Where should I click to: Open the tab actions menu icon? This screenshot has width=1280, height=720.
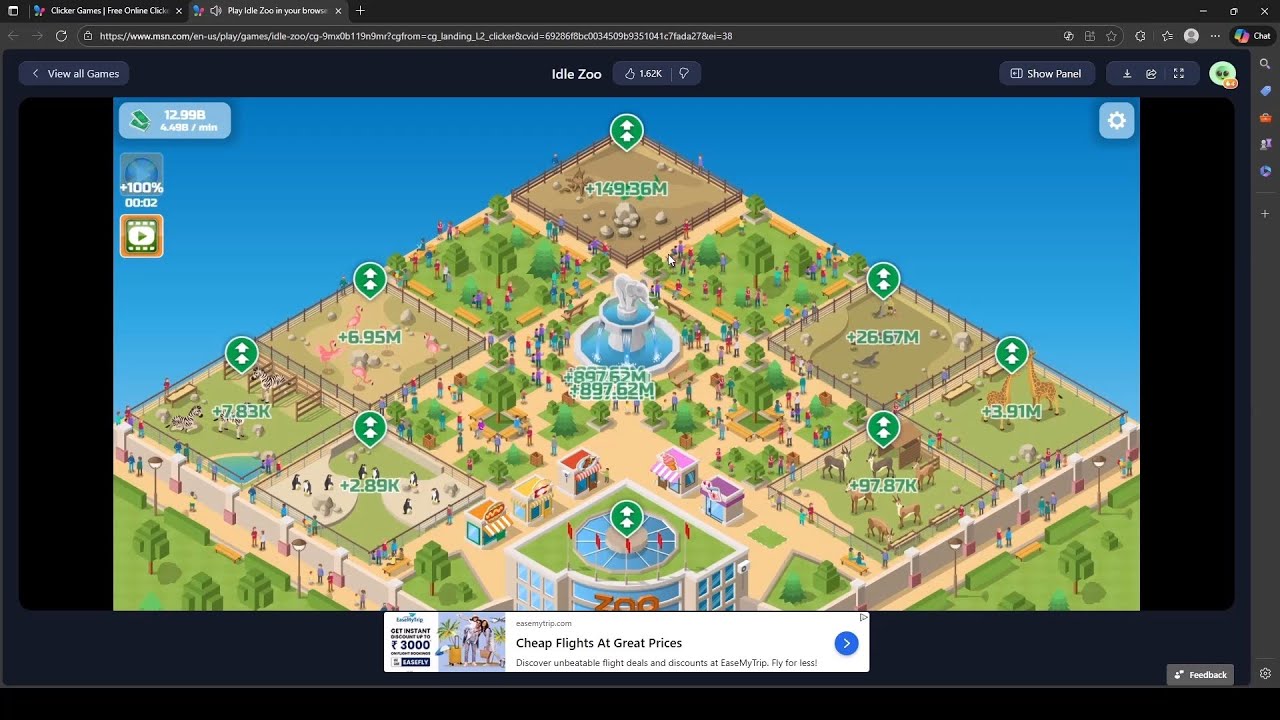[x=13, y=10]
